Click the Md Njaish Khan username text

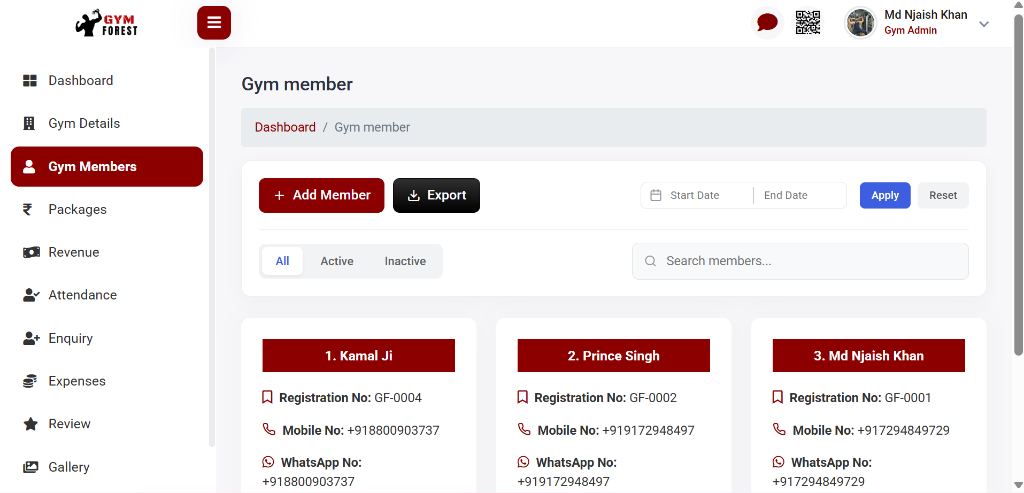click(926, 15)
